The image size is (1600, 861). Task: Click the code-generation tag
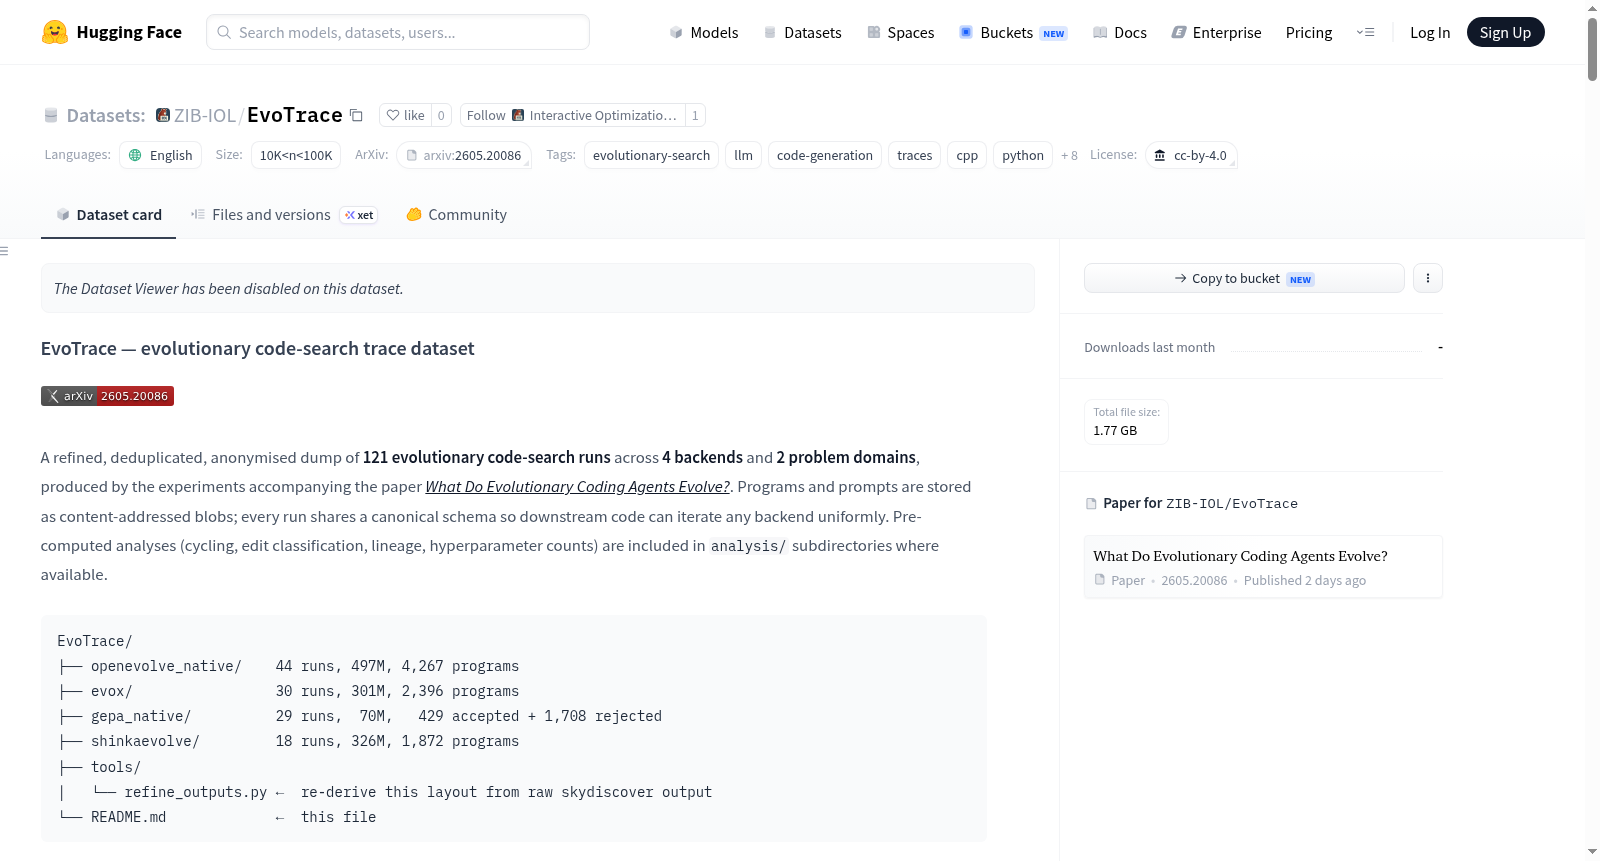(825, 155)
